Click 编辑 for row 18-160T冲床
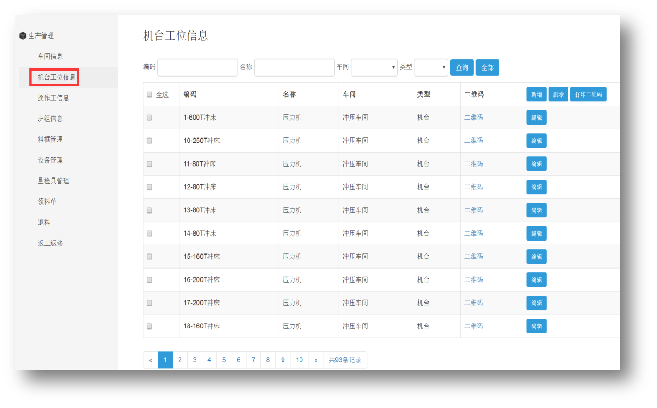This screenshot has width=657, height=408. pos(536,326)
